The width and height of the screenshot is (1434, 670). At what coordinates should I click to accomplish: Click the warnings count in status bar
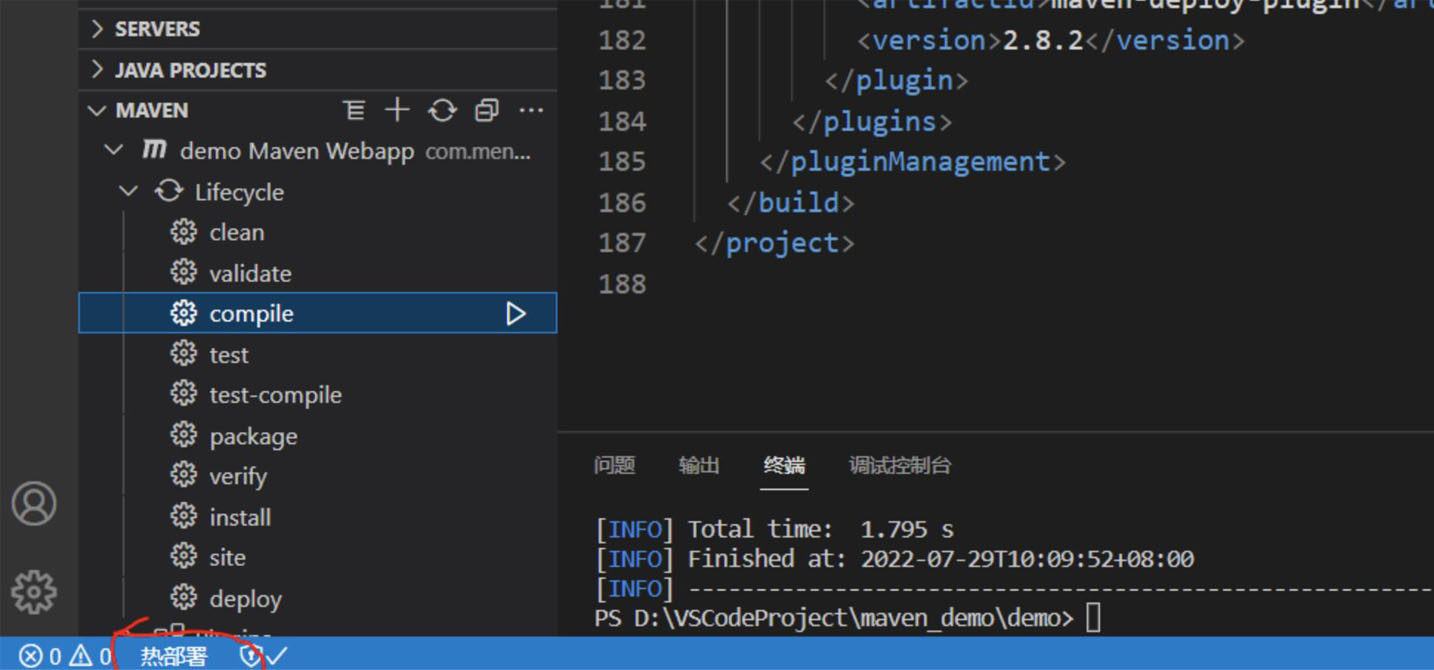pyautogui.click(x=91, y=657)
